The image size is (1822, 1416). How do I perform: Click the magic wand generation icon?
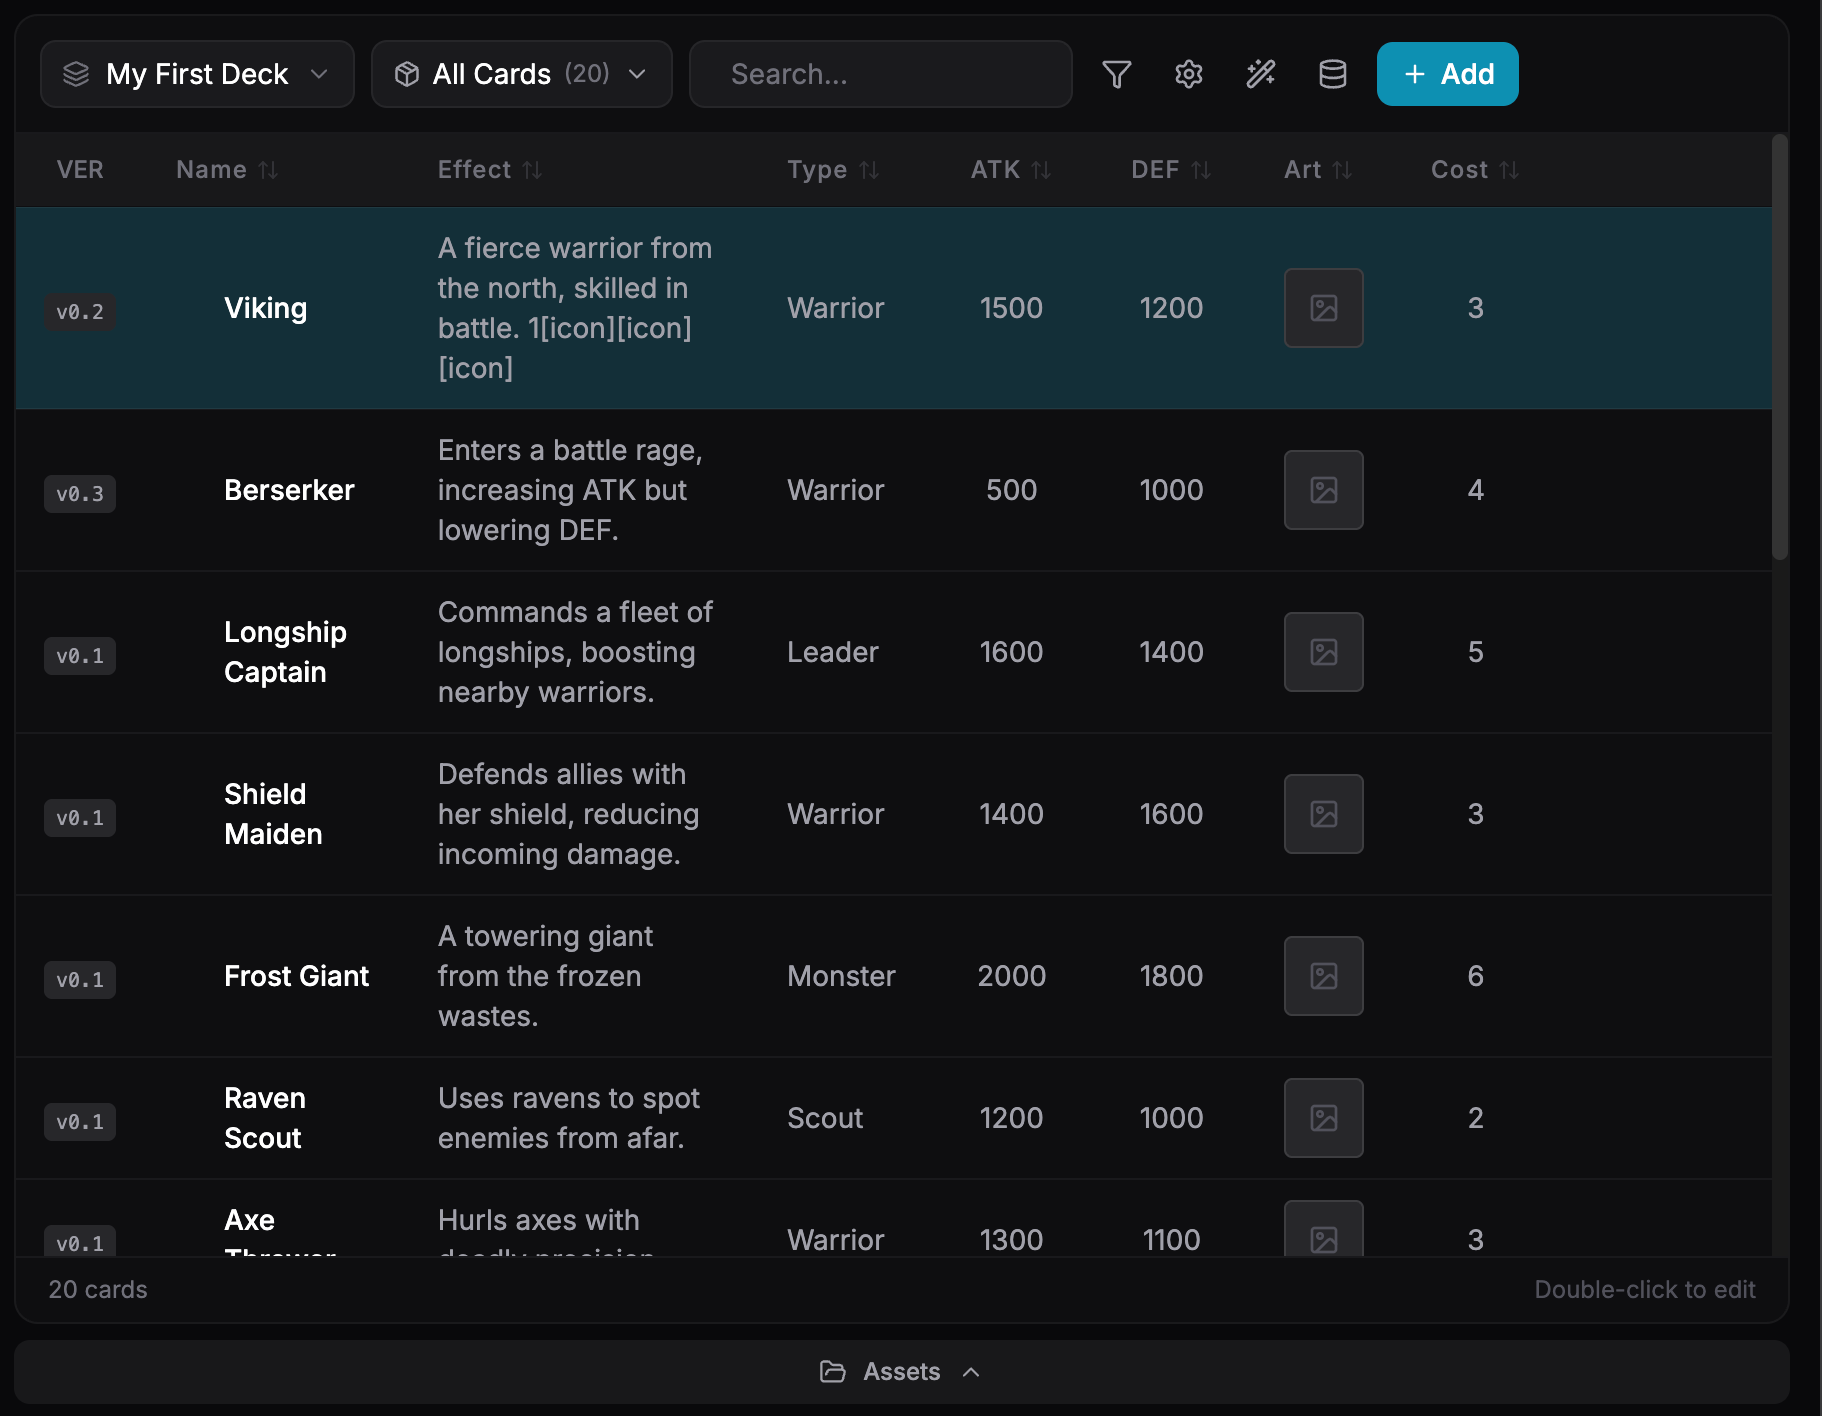click(x=1260, y=73)
